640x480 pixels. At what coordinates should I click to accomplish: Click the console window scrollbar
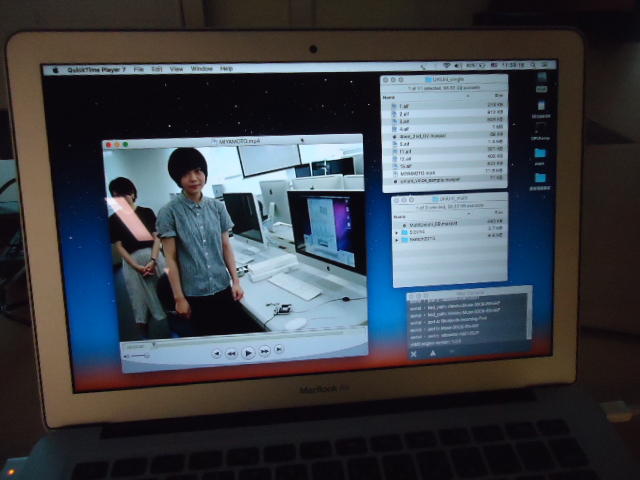coord(529,316)
